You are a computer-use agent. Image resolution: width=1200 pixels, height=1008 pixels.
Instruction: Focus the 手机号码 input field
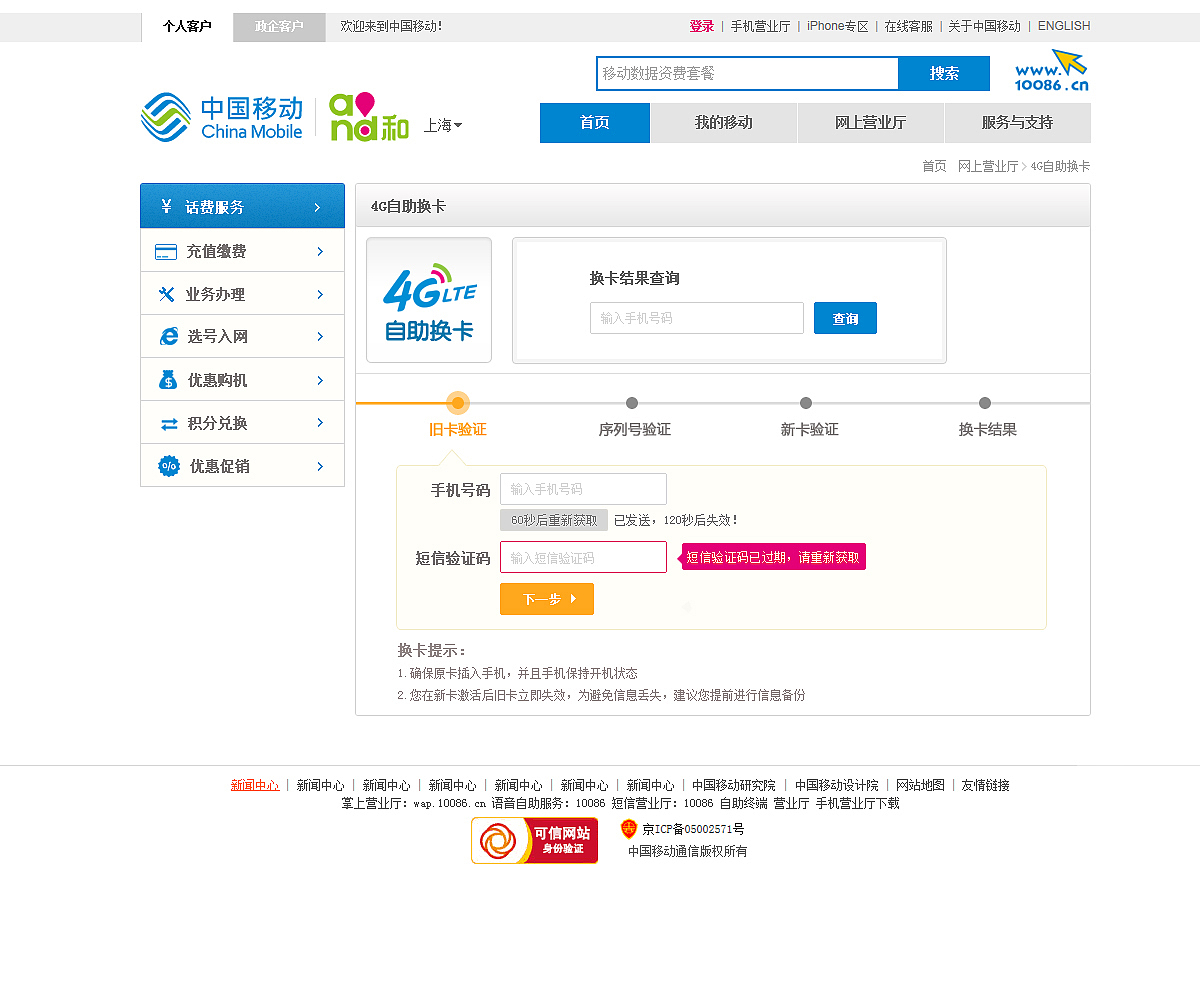click(583, 489)
